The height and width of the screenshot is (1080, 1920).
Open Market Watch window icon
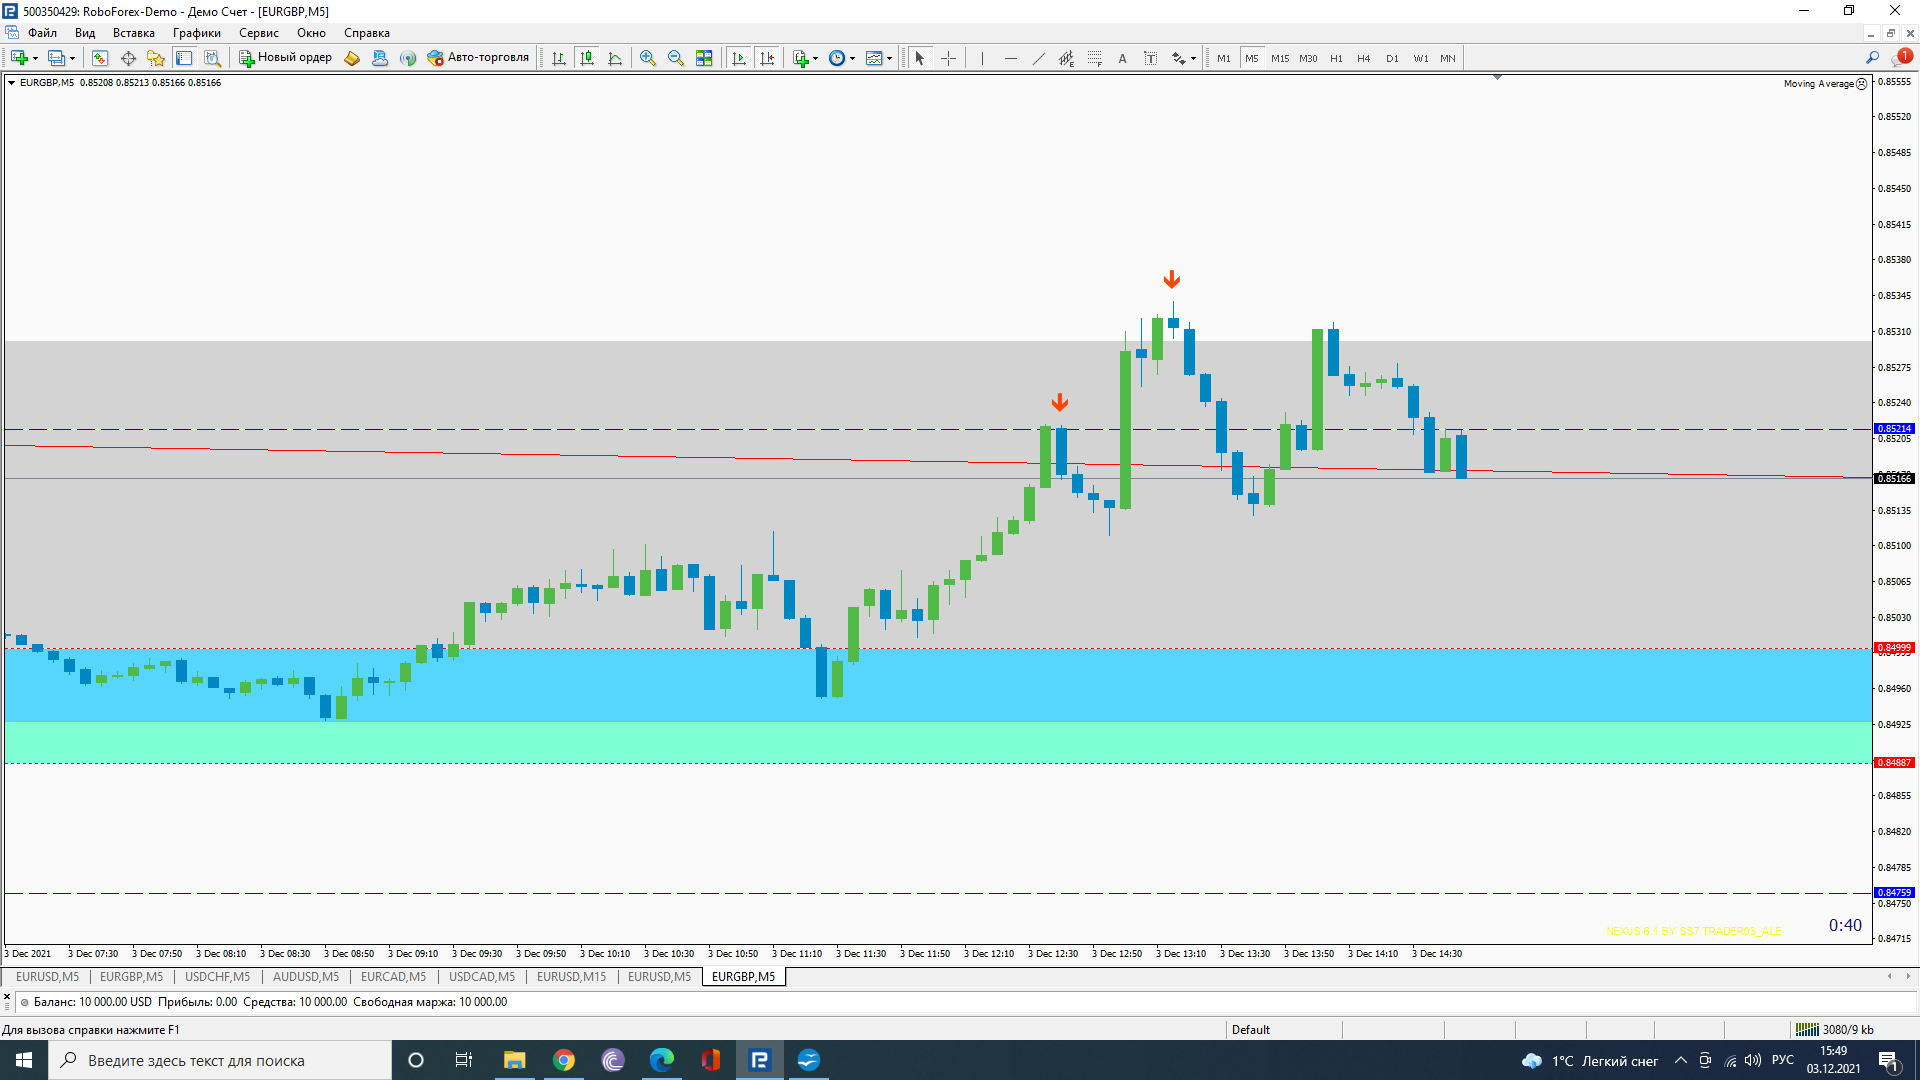[100, 58]
